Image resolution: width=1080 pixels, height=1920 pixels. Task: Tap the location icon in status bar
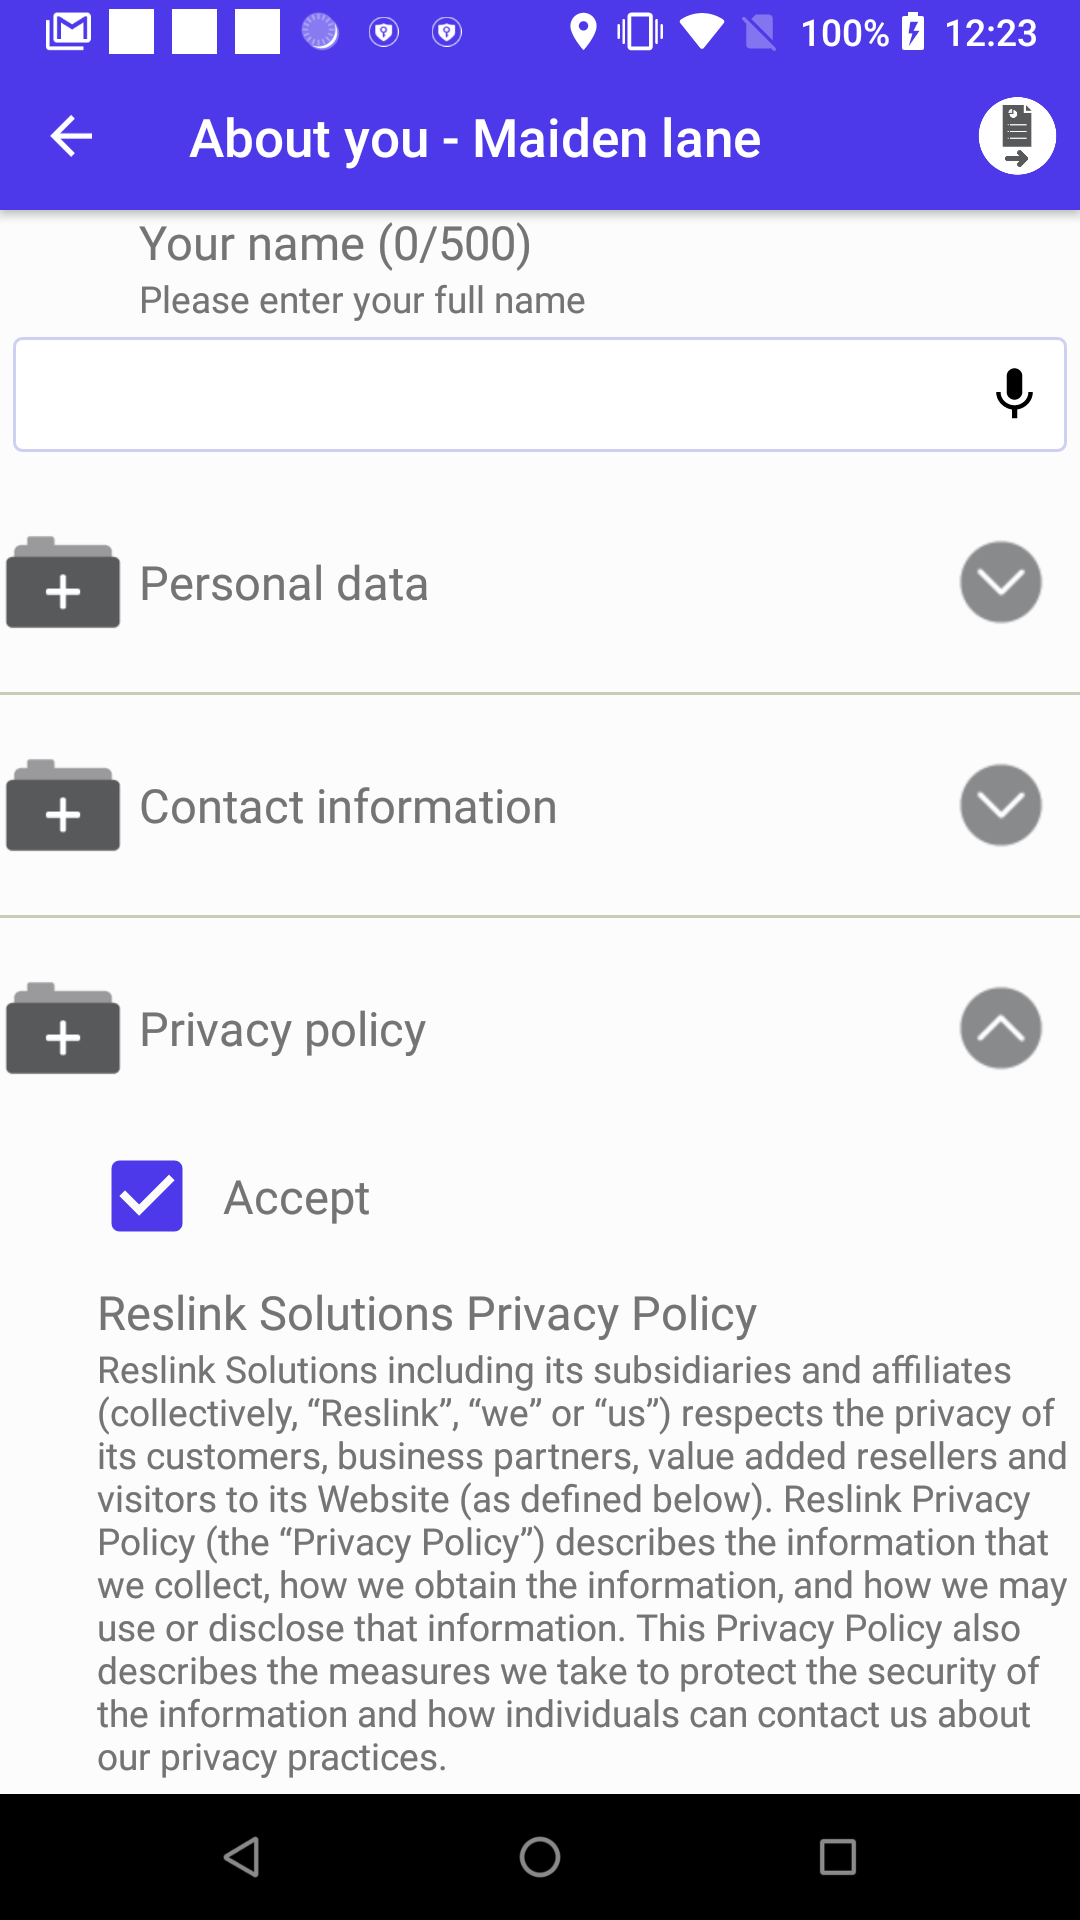pyautogui.click(x=583, y=32)
